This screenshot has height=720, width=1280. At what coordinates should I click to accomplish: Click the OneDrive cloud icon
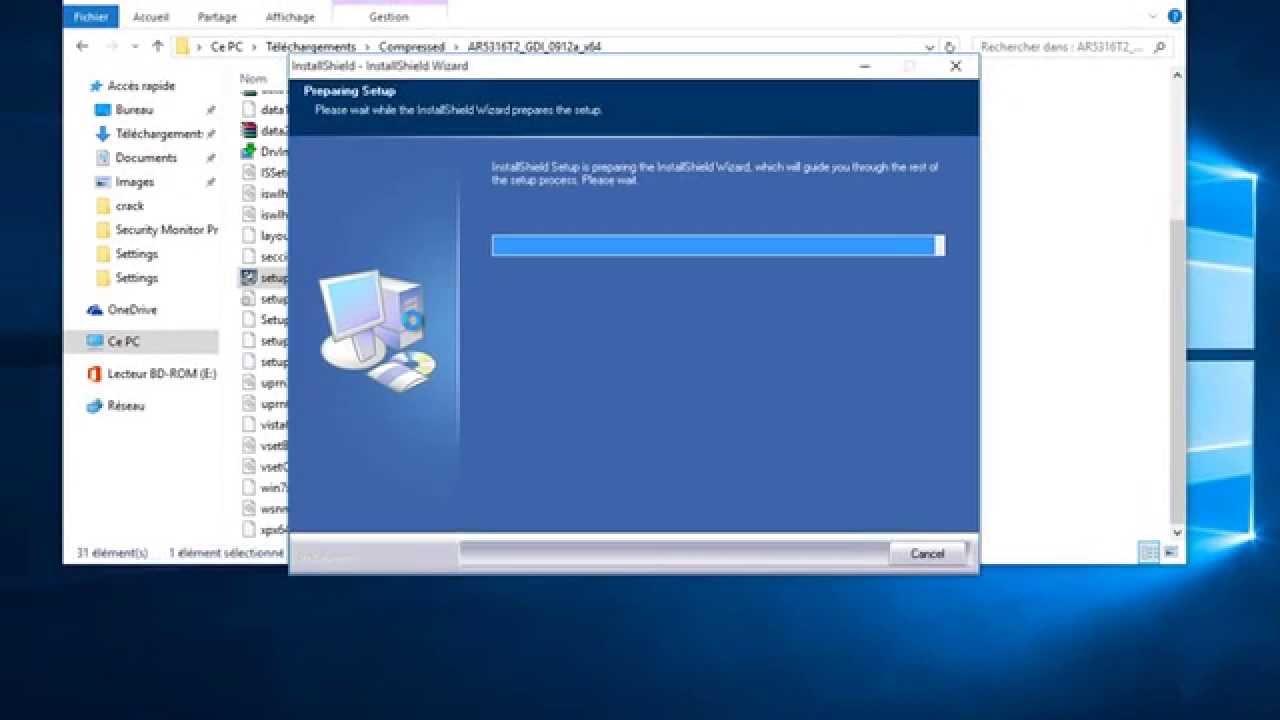click(x=95, y=310)
